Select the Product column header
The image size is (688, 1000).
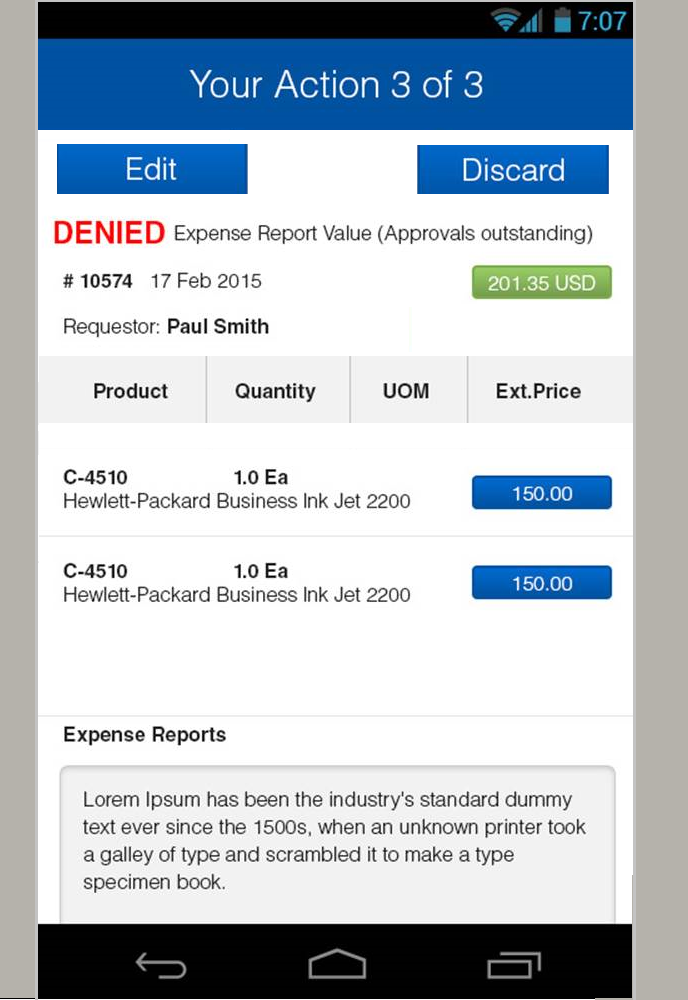pos(130,391)
